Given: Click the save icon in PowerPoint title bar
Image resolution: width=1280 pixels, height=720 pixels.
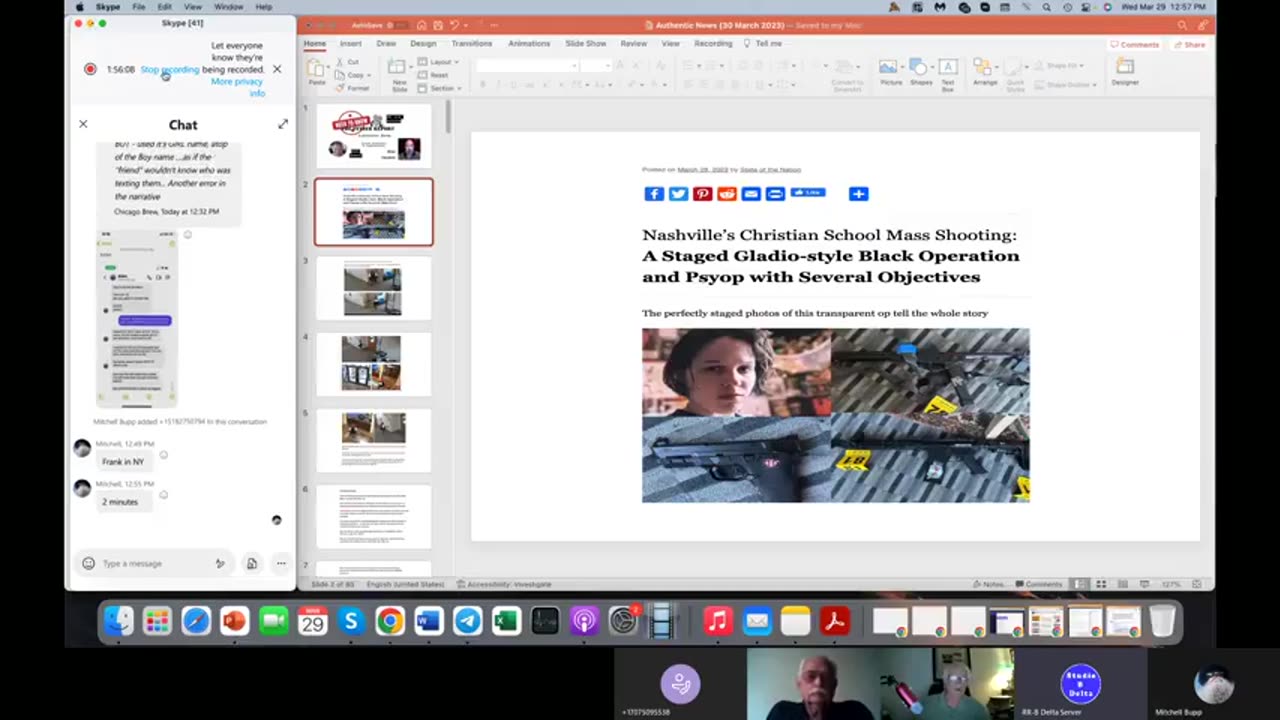Looking at the screenshot, I should (x=439, y=25).
